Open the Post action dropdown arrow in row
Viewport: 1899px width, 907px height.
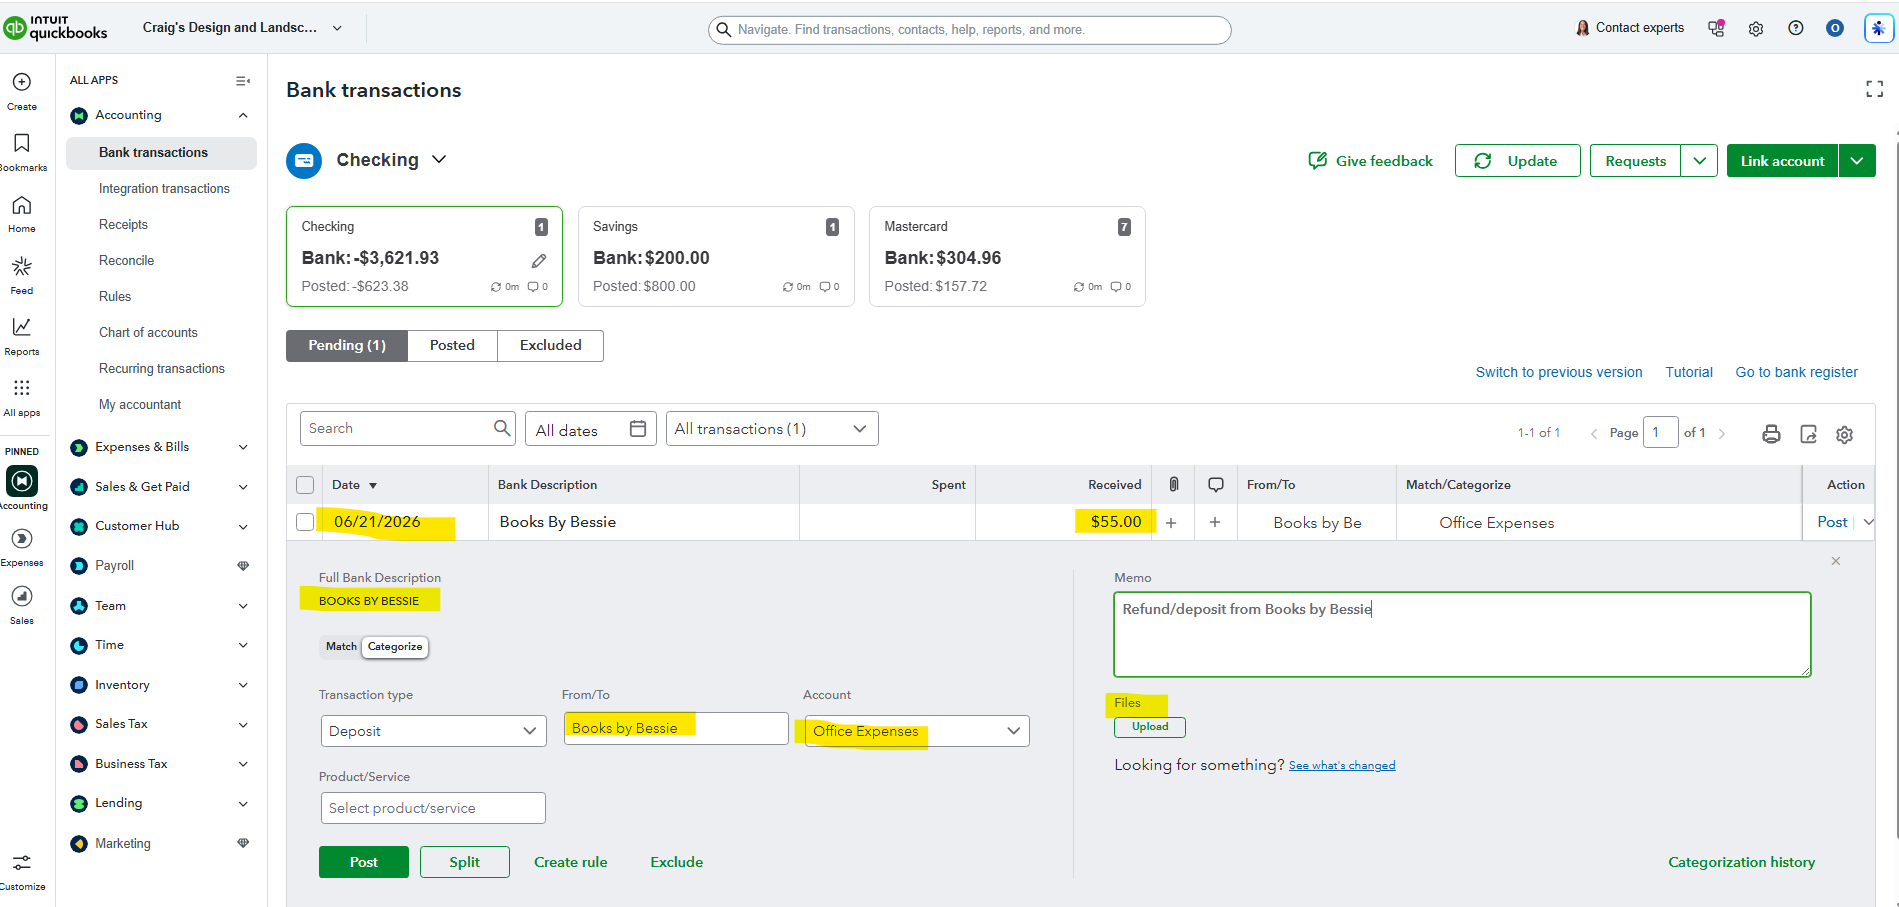[1867, 522]
